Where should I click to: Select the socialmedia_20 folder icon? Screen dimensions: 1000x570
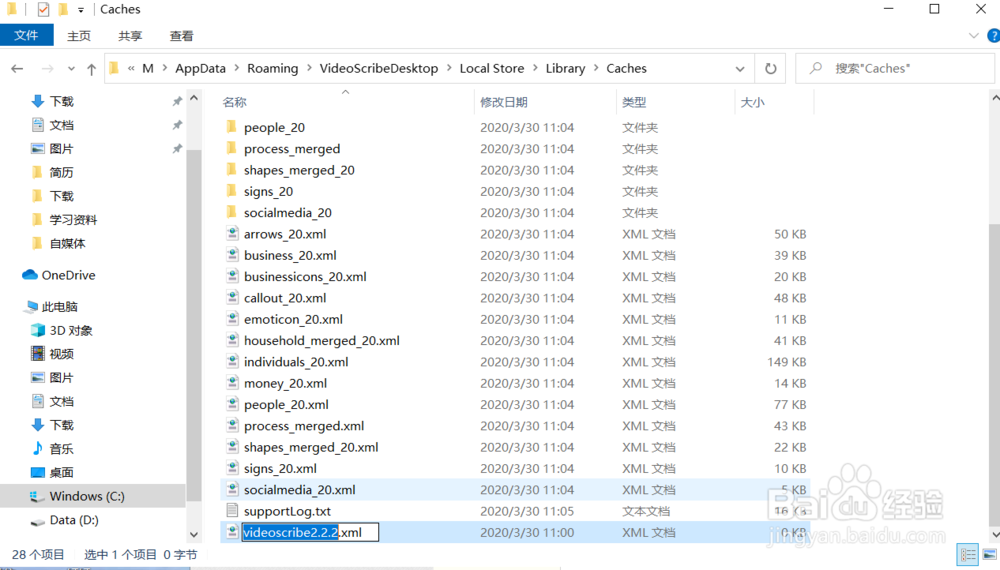tap(232, 212)
